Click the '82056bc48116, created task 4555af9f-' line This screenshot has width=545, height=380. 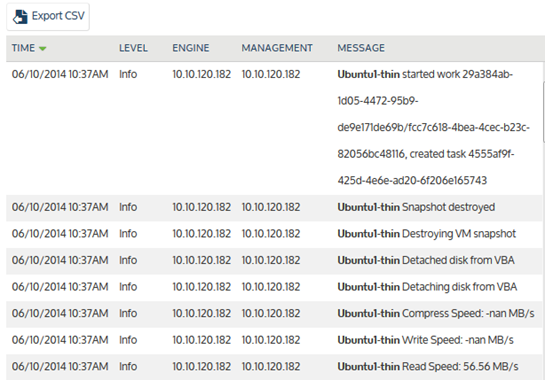[426, 154]
